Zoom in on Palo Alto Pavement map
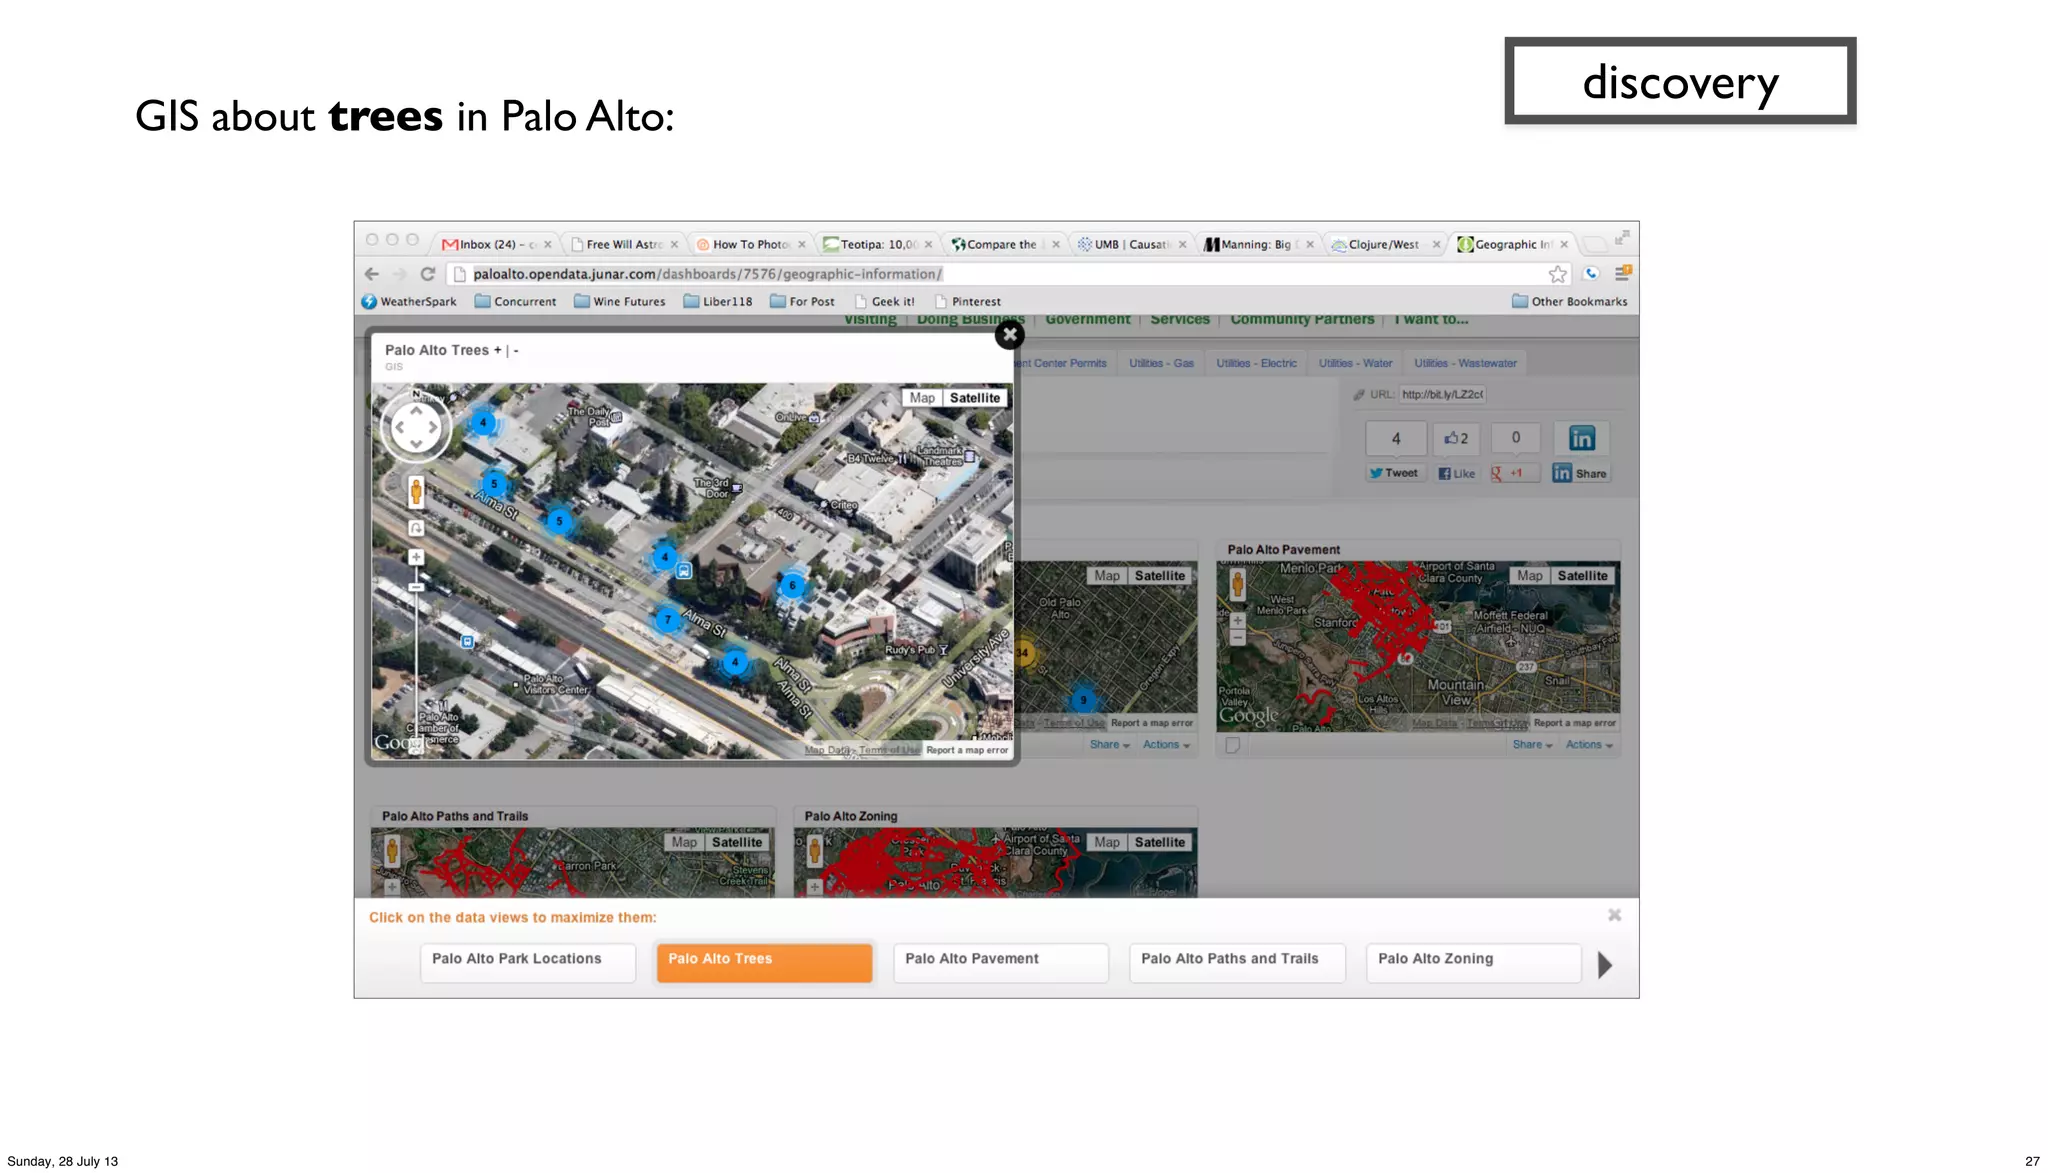2048x1173 pixels. click(1237, 620)
